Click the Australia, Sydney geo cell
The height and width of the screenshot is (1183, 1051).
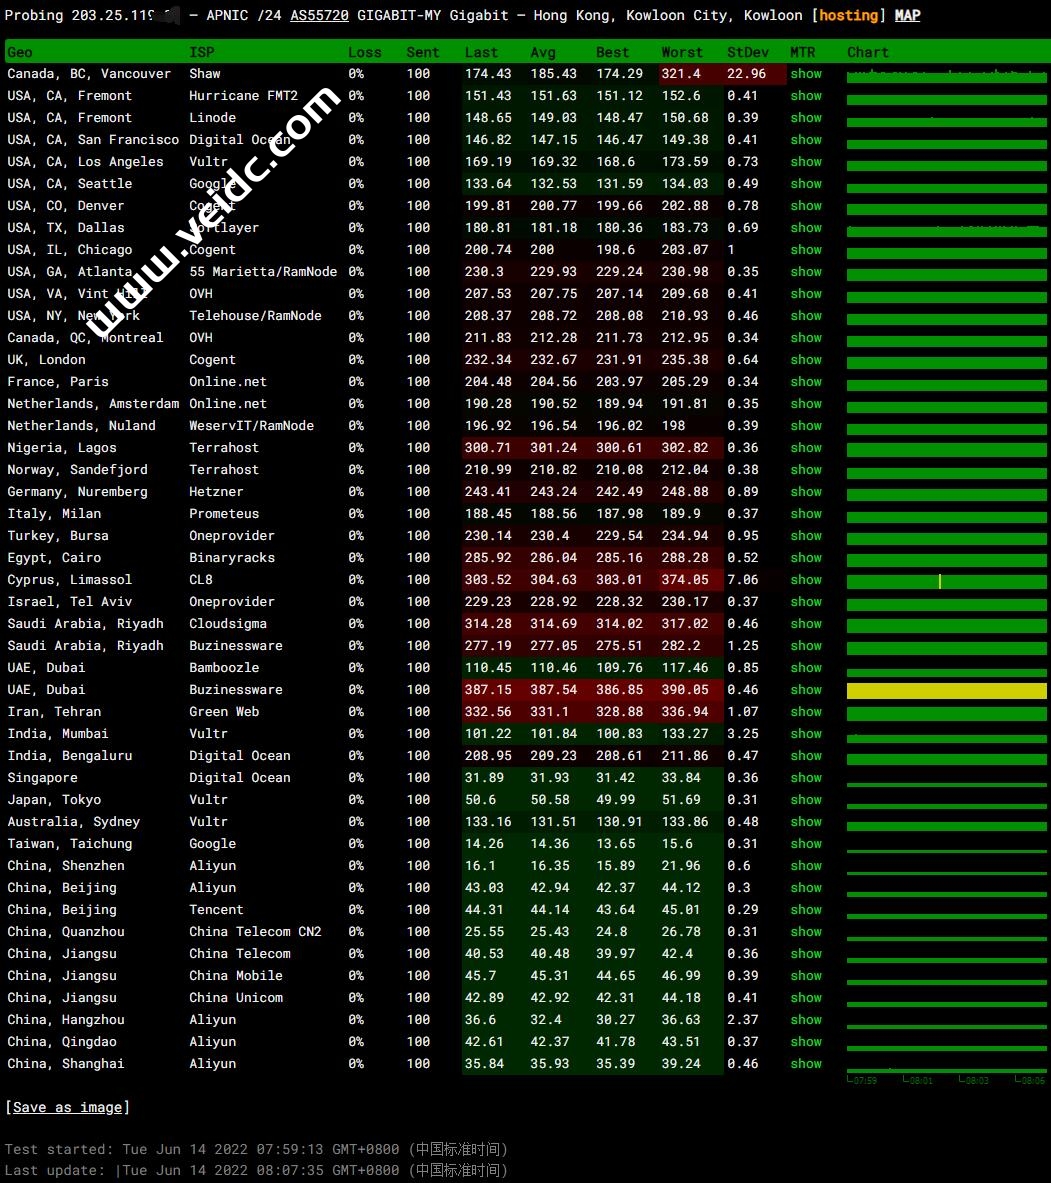(73, 822)
